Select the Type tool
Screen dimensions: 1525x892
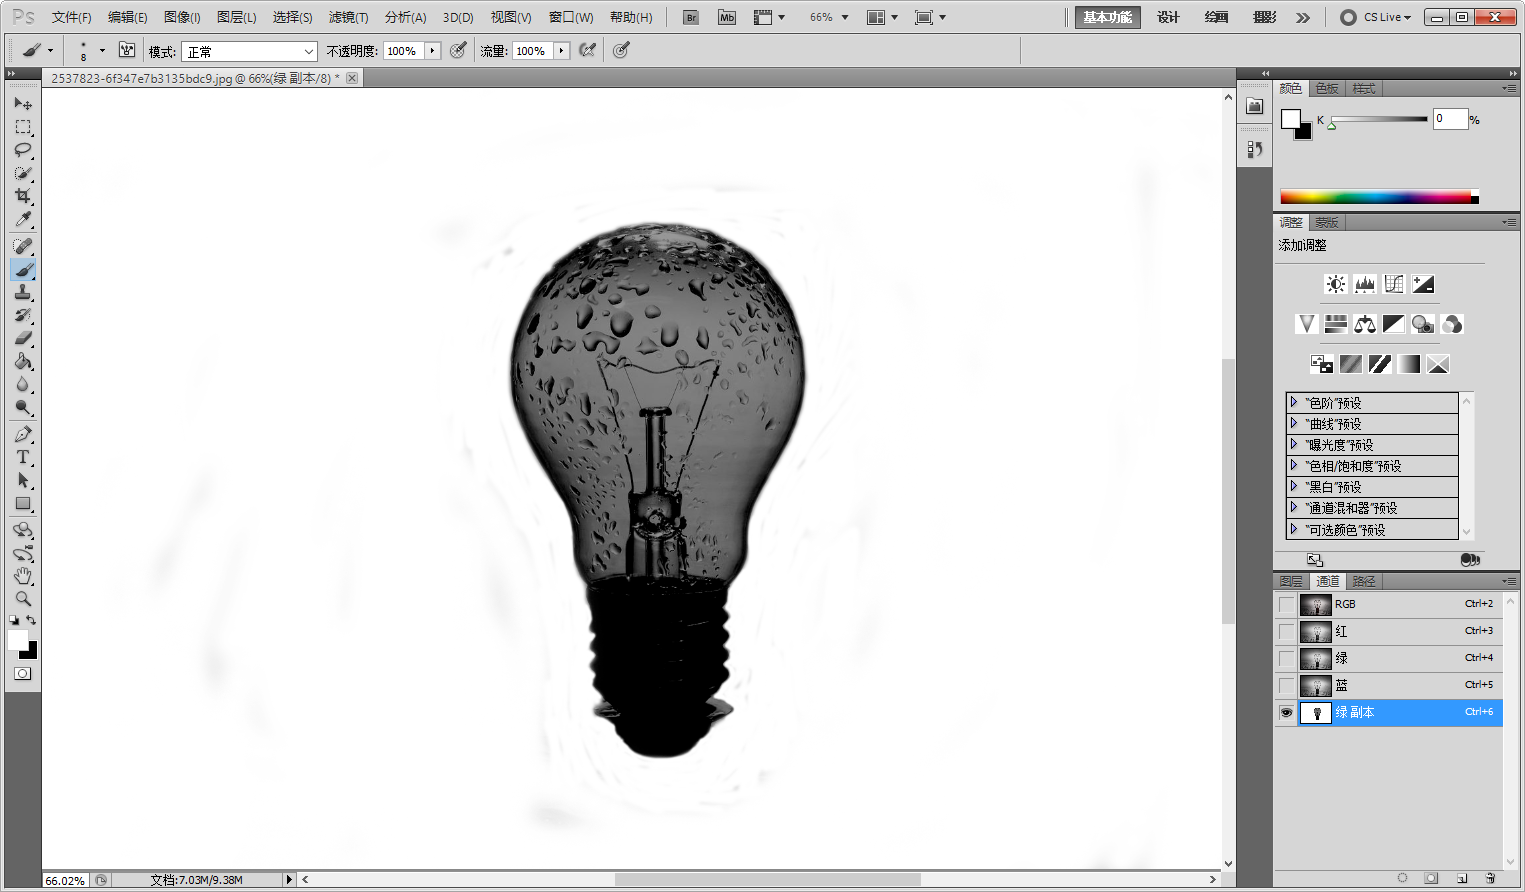pos(23,457)
